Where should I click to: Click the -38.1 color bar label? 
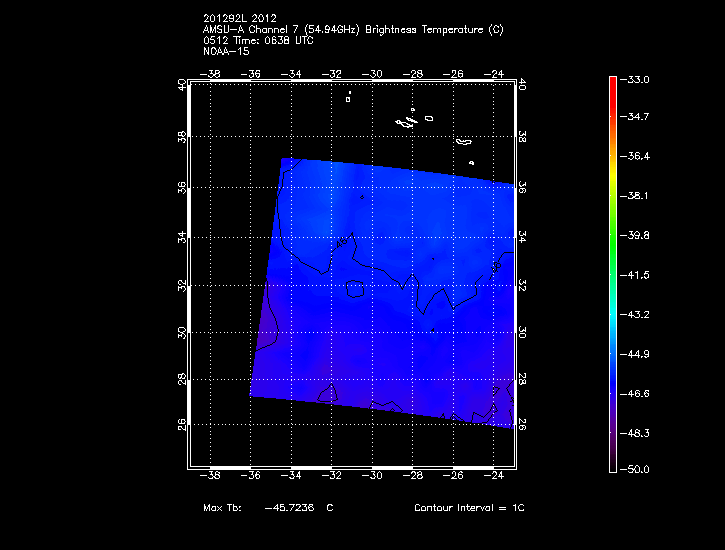click(x=638, y=196)
